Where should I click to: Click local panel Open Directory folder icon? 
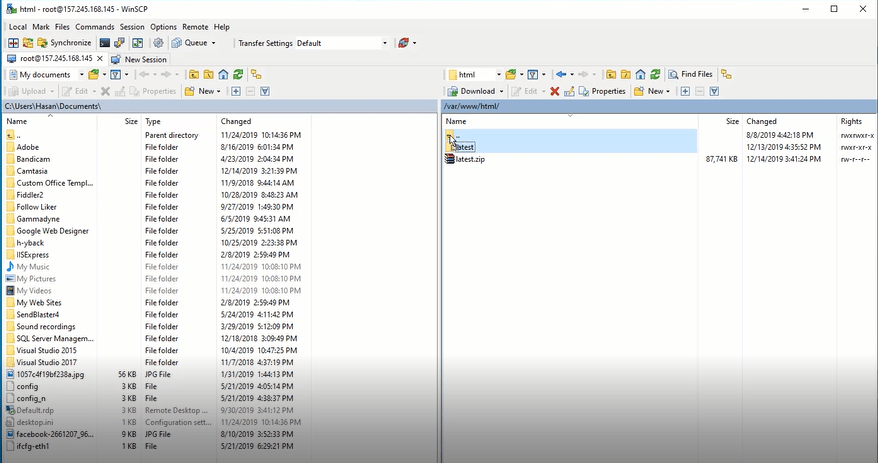point(94,74)
